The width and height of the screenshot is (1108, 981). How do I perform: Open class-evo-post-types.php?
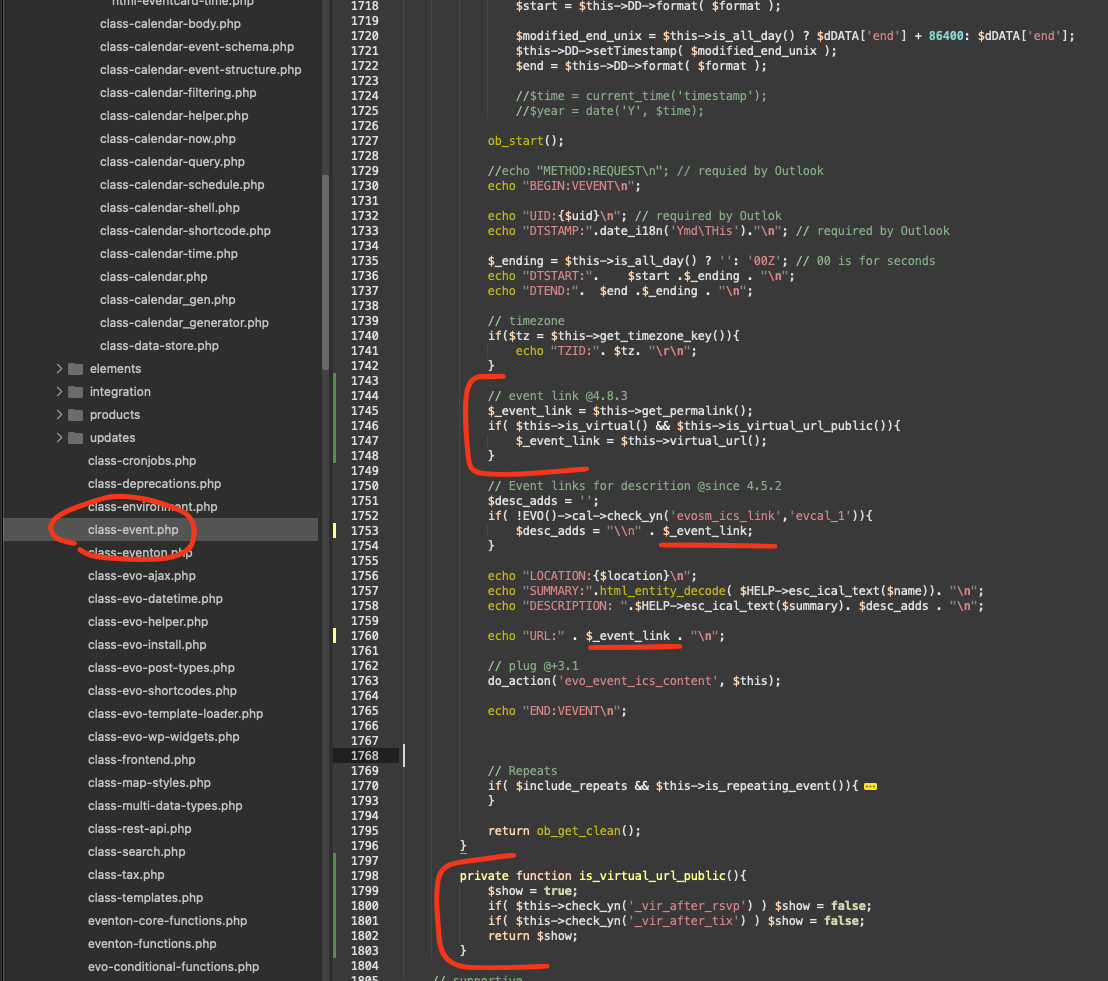coord(161,668)
